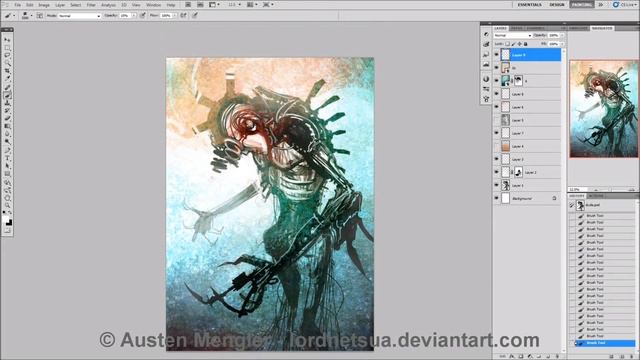Switch to the Design workspace
640x360 pixels.
coord(556,4)
